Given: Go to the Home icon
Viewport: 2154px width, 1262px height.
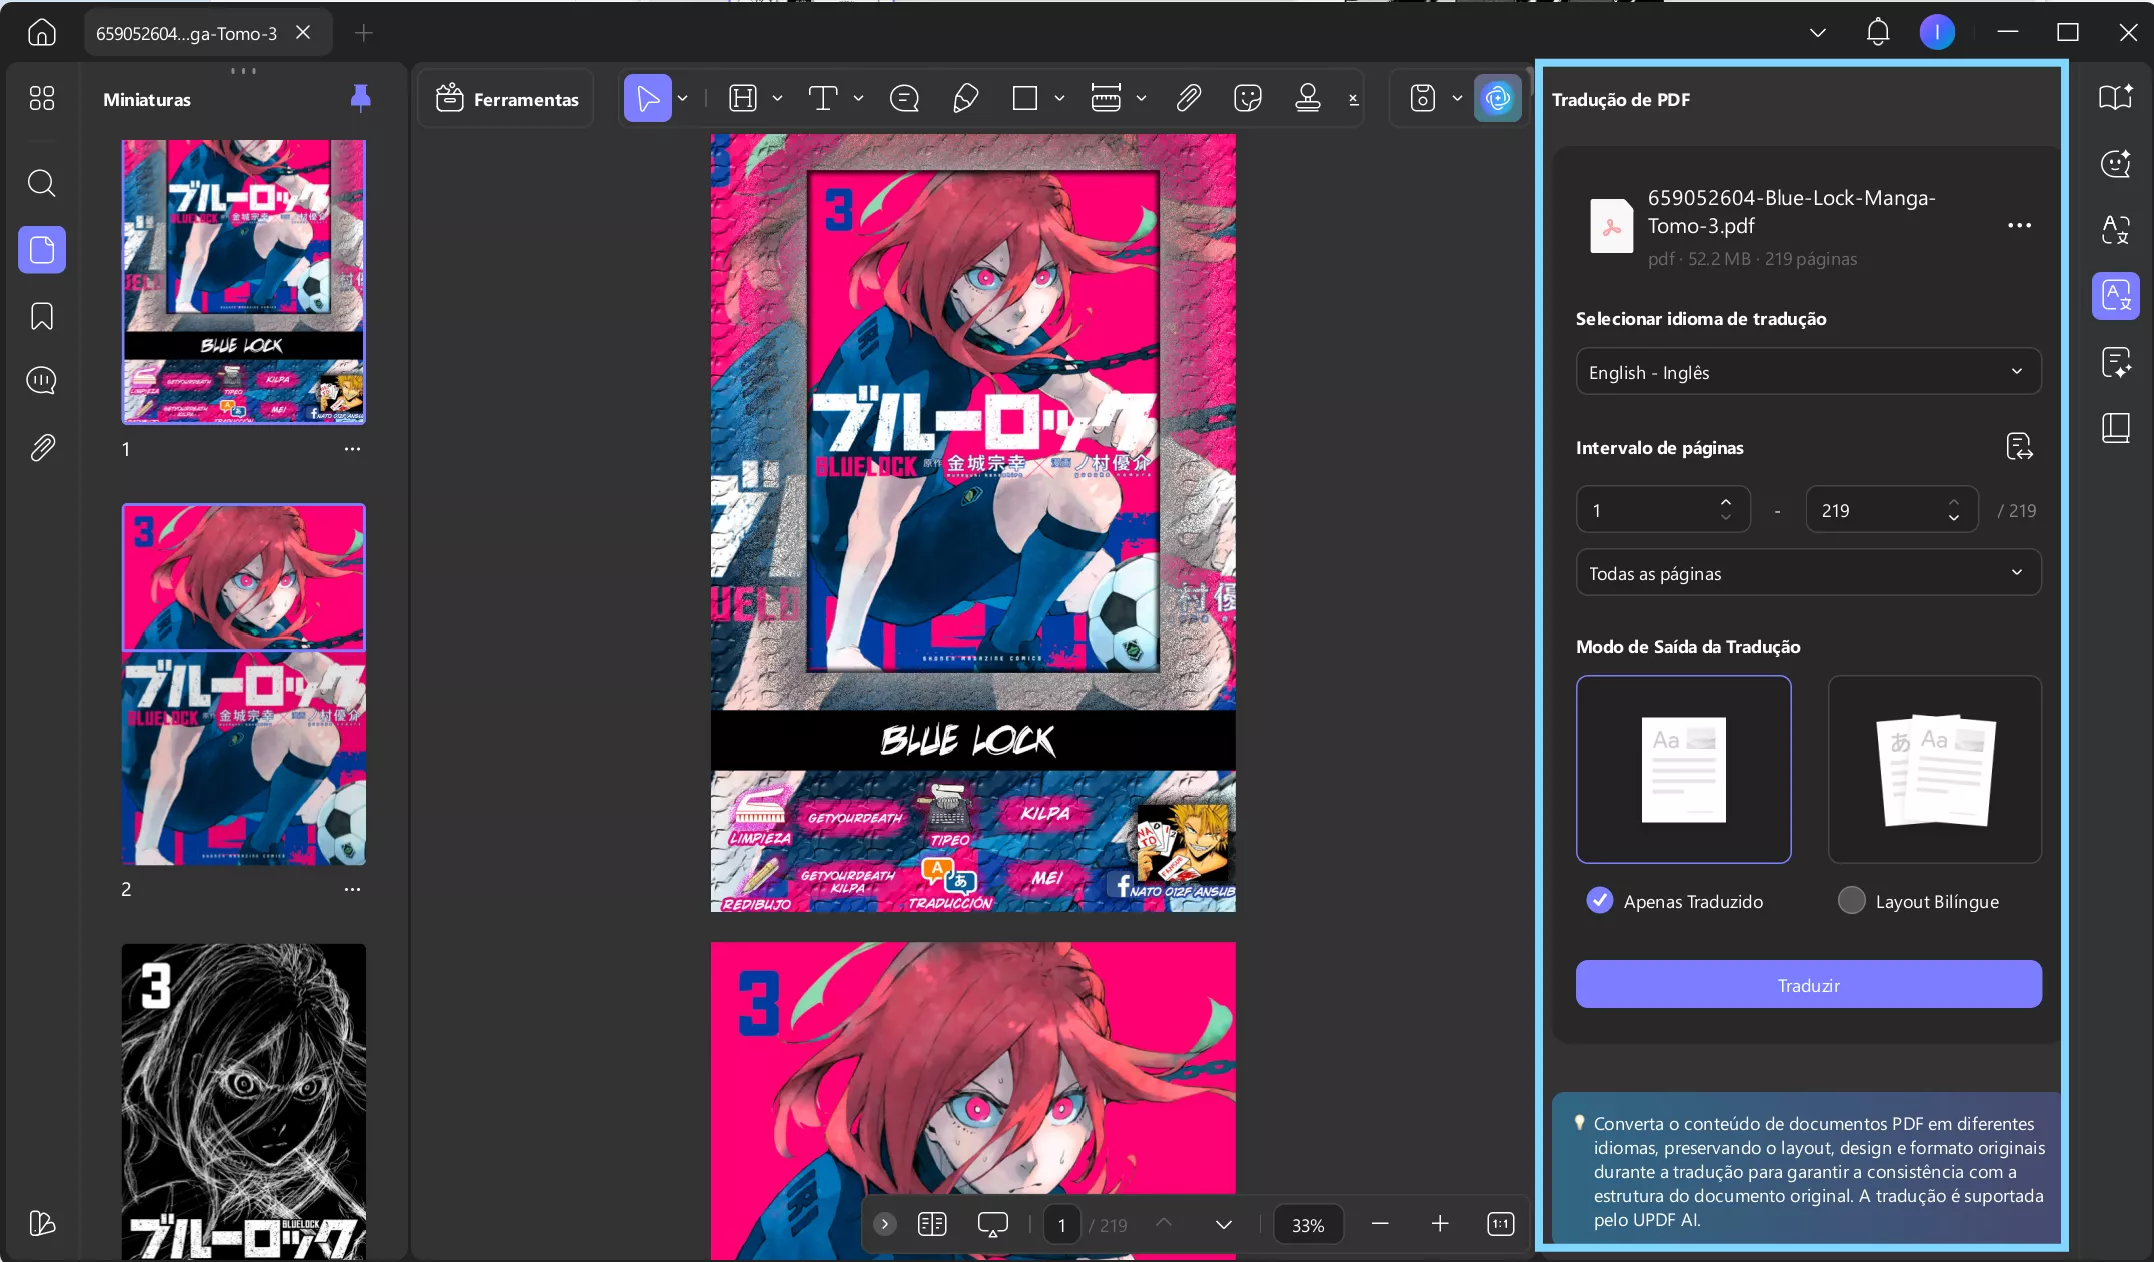Looking at the screenshot, I should click(x=41, y=33).
